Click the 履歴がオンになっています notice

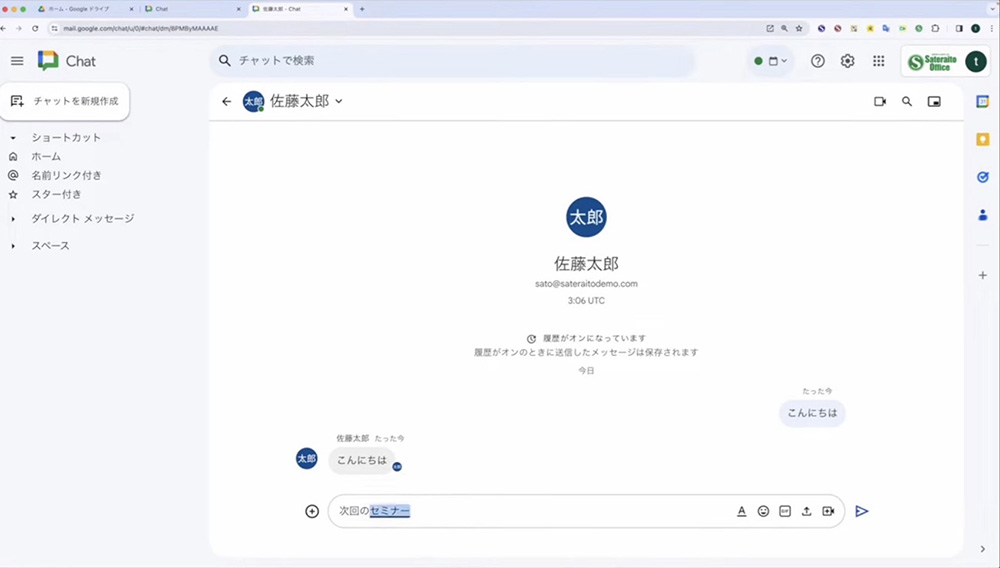[x=594, y=339]
